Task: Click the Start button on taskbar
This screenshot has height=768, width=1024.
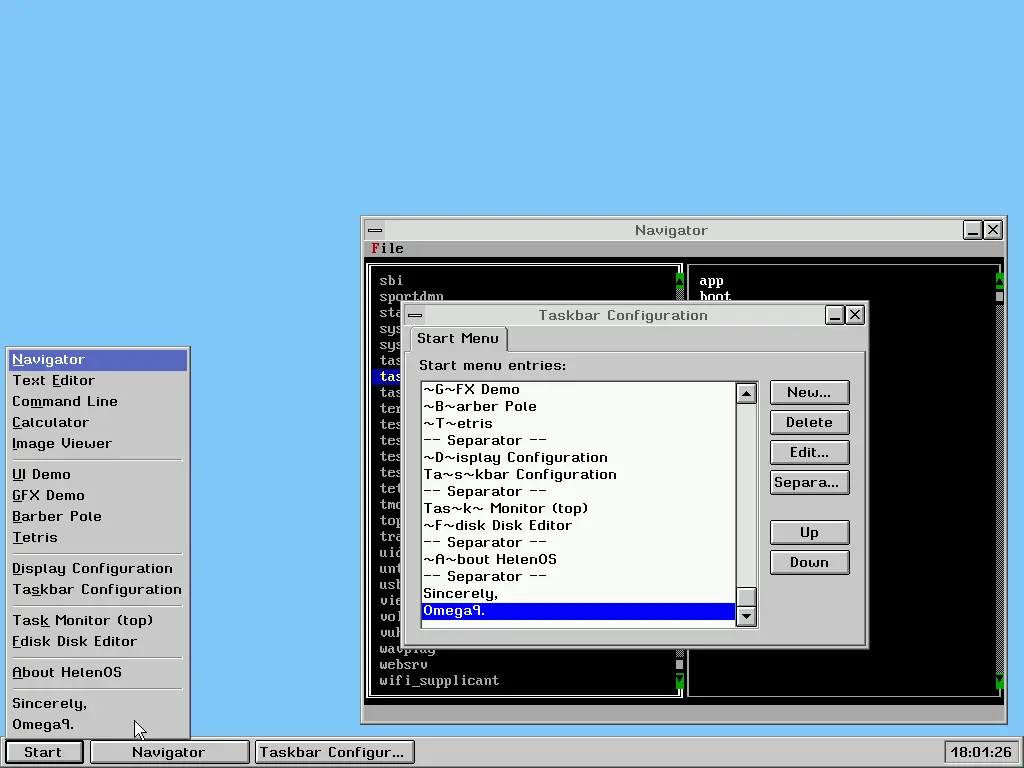Action: [43, 752]
